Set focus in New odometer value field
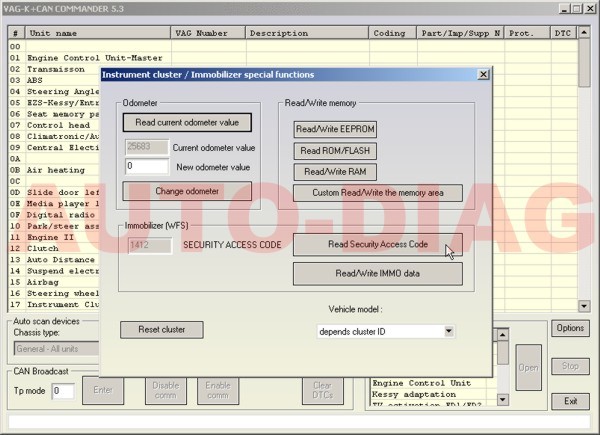The height and width of the screenshot is (435, 600). [147, 166]
